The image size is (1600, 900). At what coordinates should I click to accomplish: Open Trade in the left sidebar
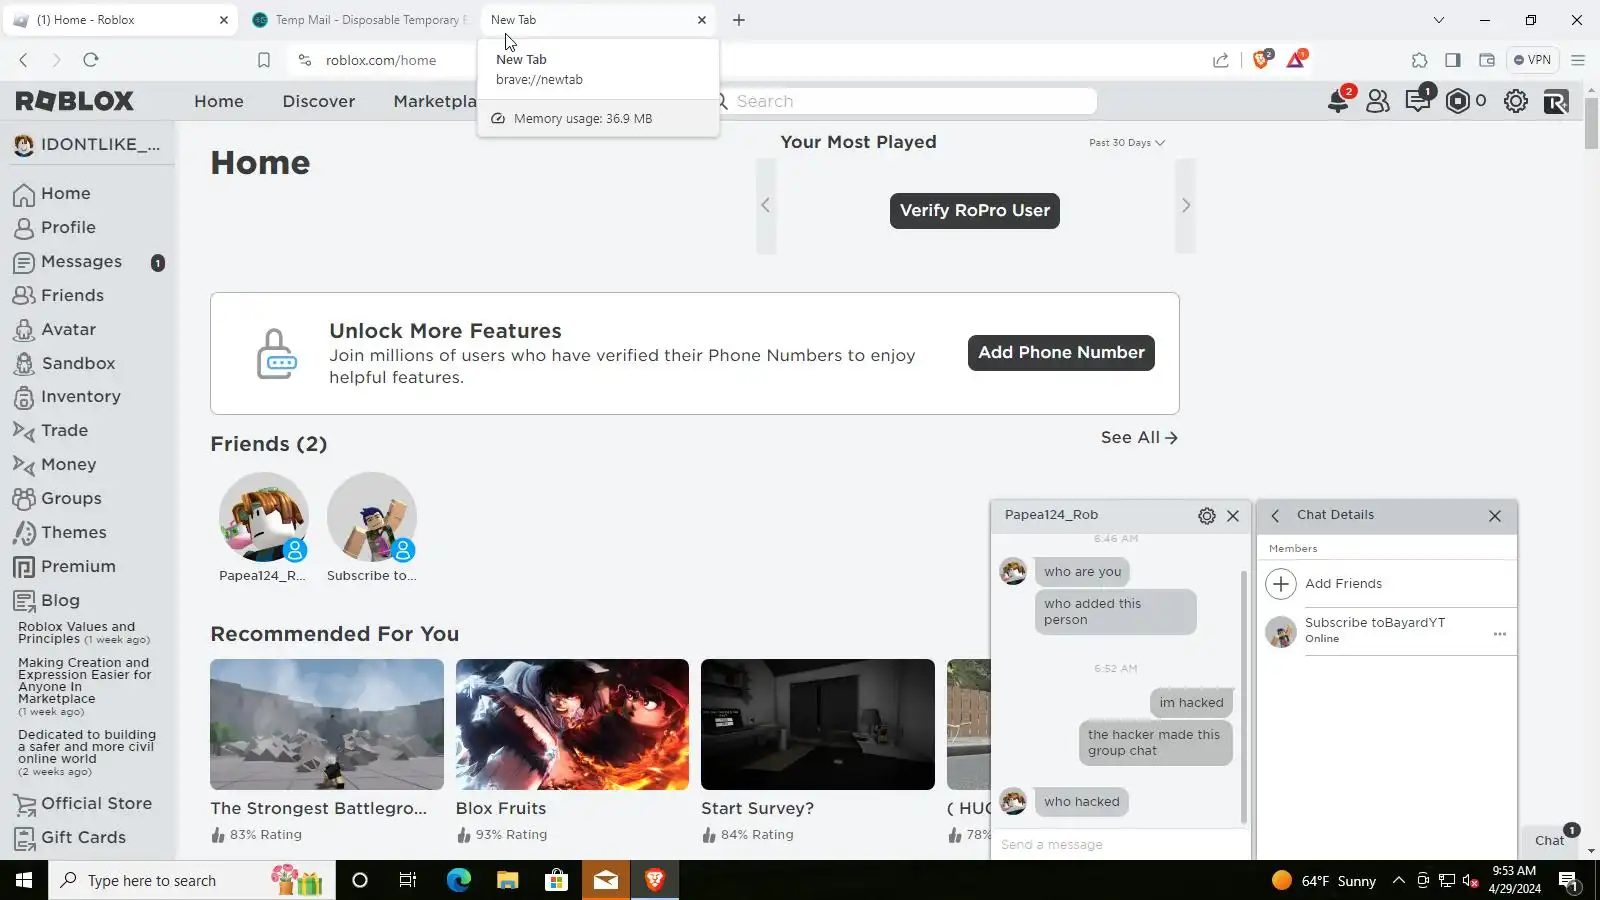pyautogui.click(x=64, y=431)
